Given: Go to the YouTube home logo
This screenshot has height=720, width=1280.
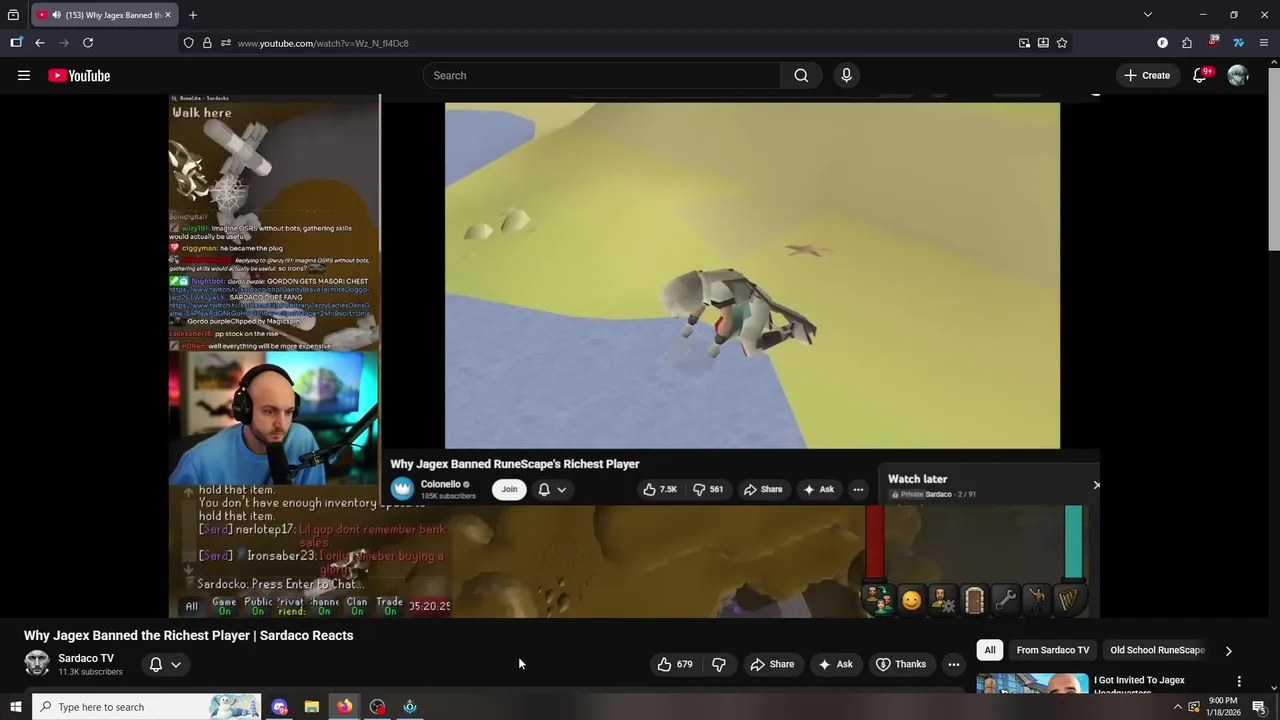Looking at the screenshot, I should pos(79,76).
